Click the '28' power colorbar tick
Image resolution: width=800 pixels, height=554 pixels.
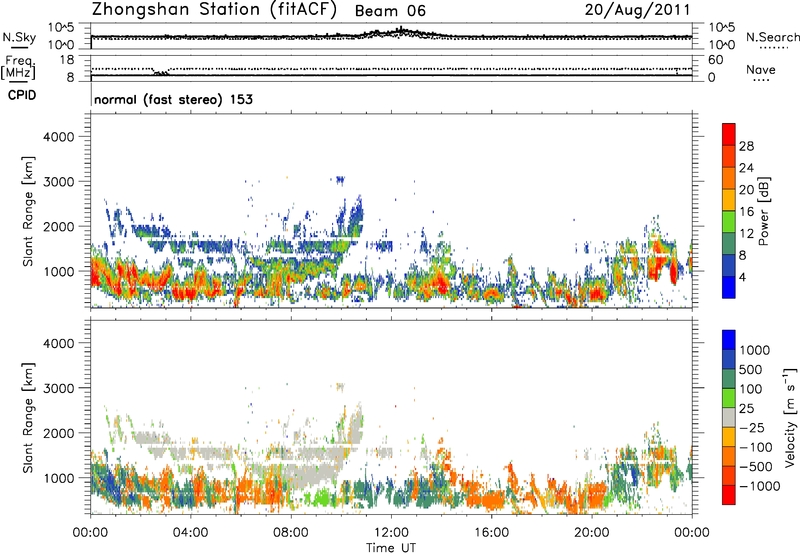point(746,146)
